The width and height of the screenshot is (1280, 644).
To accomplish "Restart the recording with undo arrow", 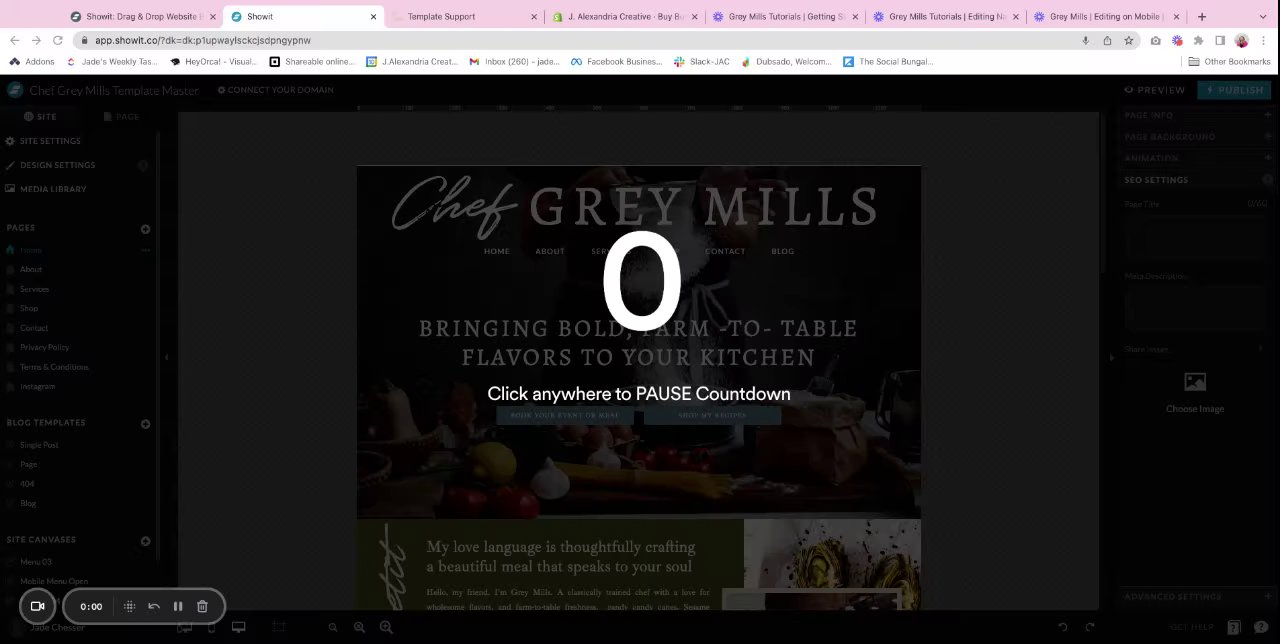I will [154, 606].
